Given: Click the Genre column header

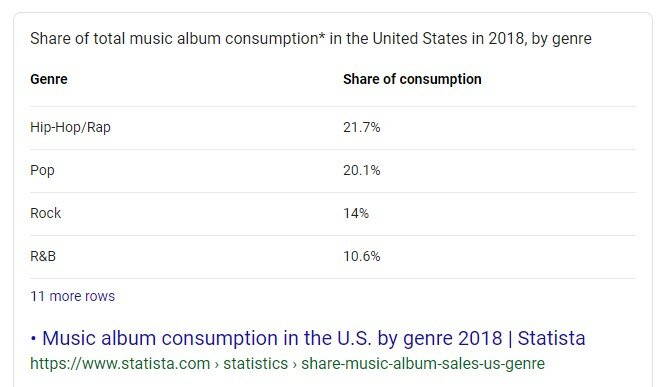Looking at the screenshot, I should point(49,79).
